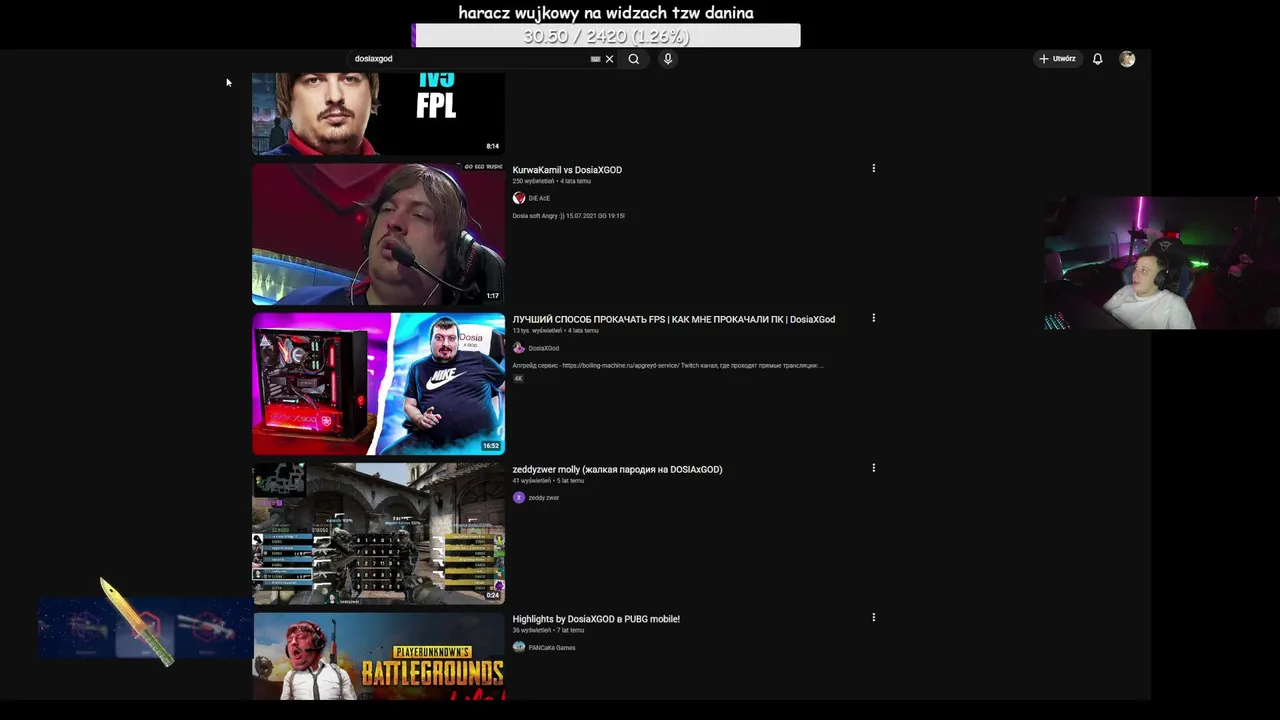The image size is (1280, 720).
Task: Clear the search field with X
Action: 609,59
